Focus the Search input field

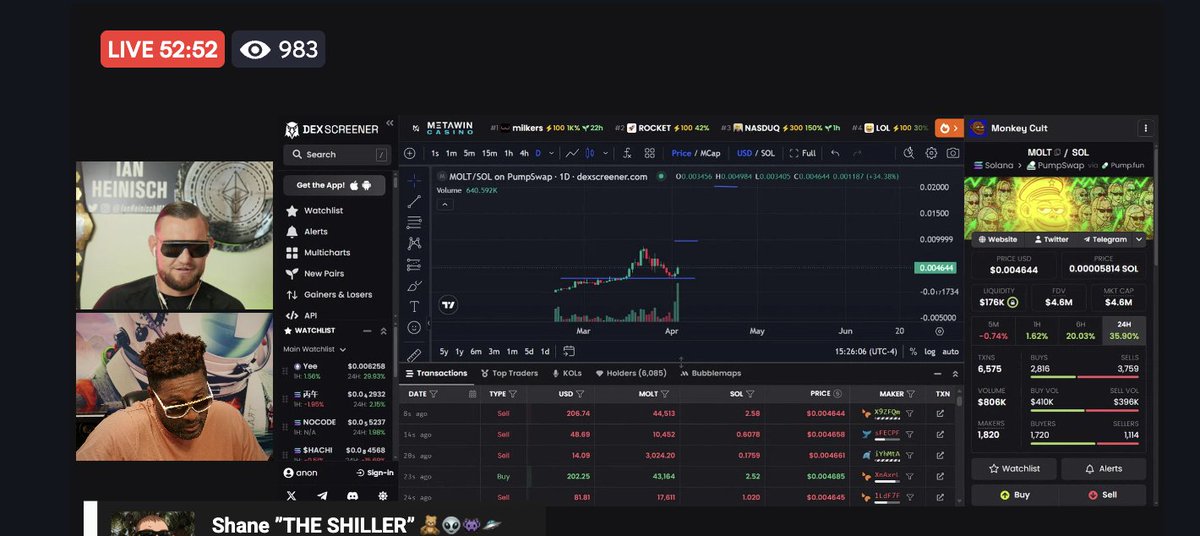click(338, 154)
